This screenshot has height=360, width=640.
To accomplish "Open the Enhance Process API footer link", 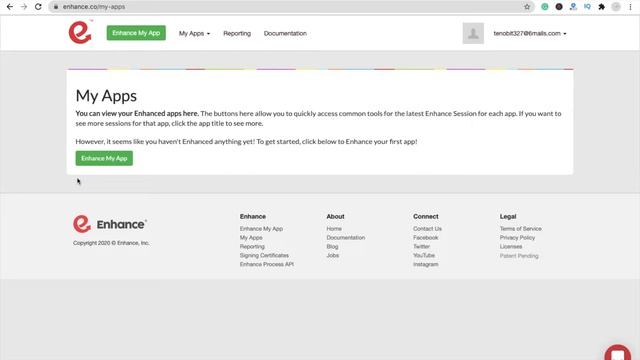I will 267,264.
